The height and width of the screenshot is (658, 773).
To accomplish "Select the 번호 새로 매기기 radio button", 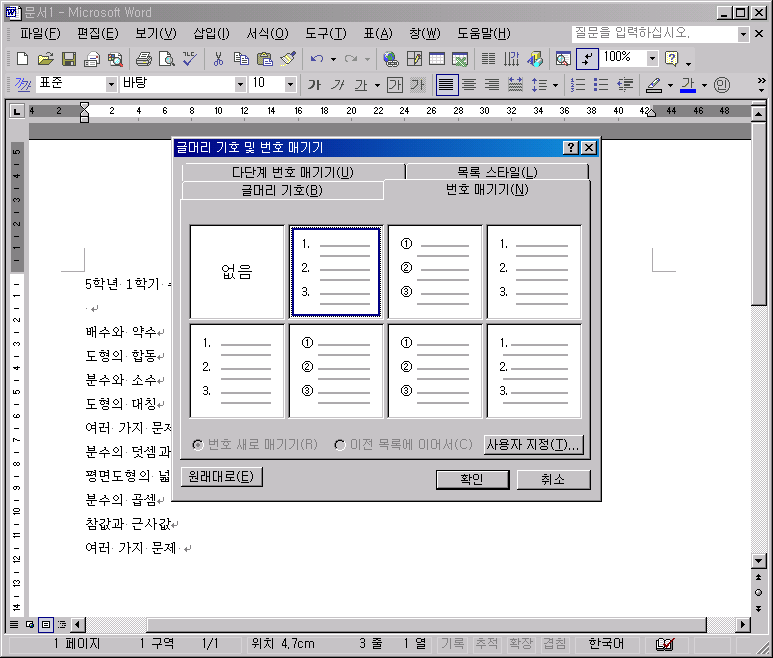I will (x=198, y=444).
